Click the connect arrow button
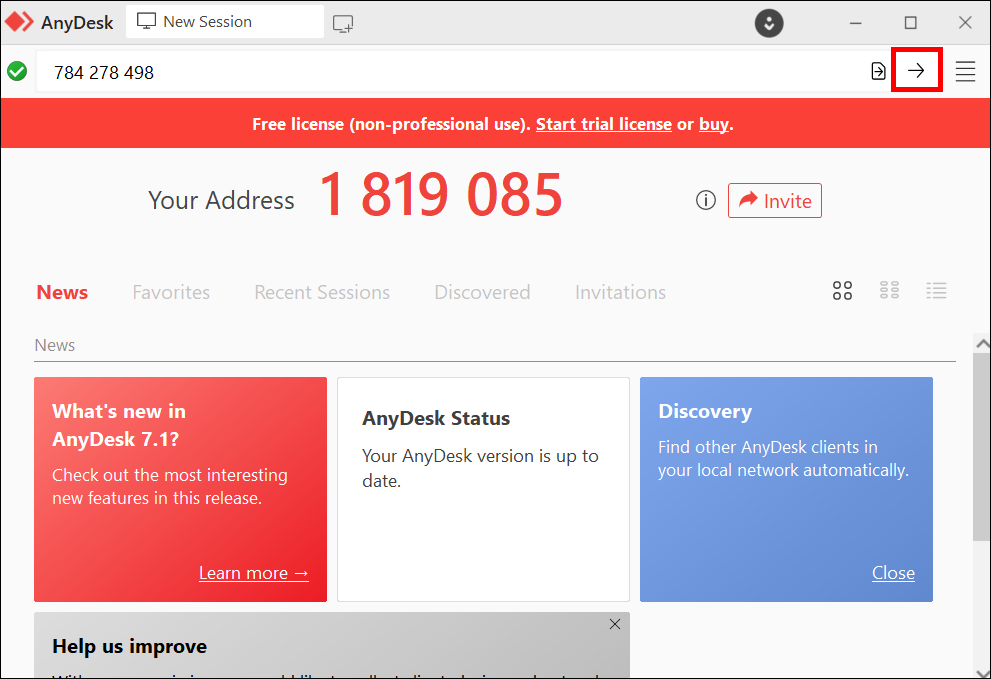 coord(916,71)
